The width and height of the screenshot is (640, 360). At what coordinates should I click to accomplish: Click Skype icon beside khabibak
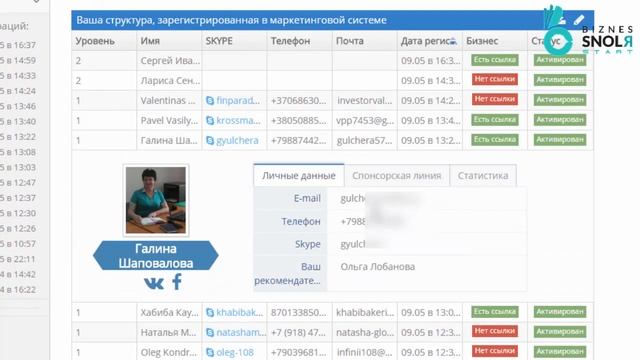click(x=210, y=313)
